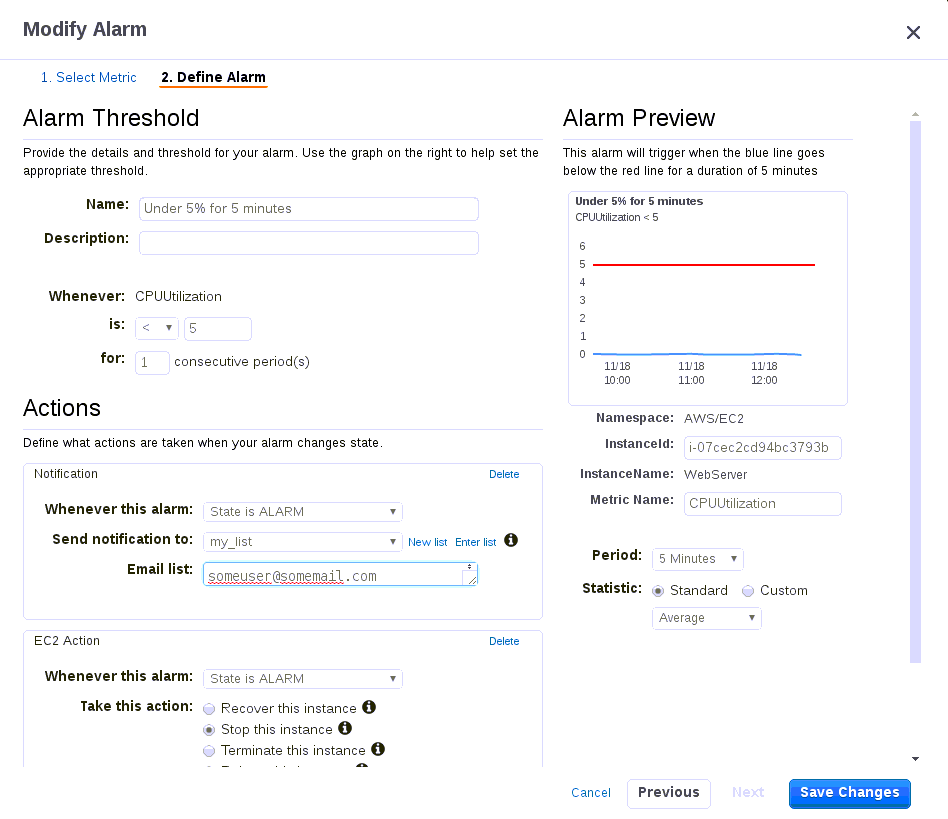Click the New list link

428,541
